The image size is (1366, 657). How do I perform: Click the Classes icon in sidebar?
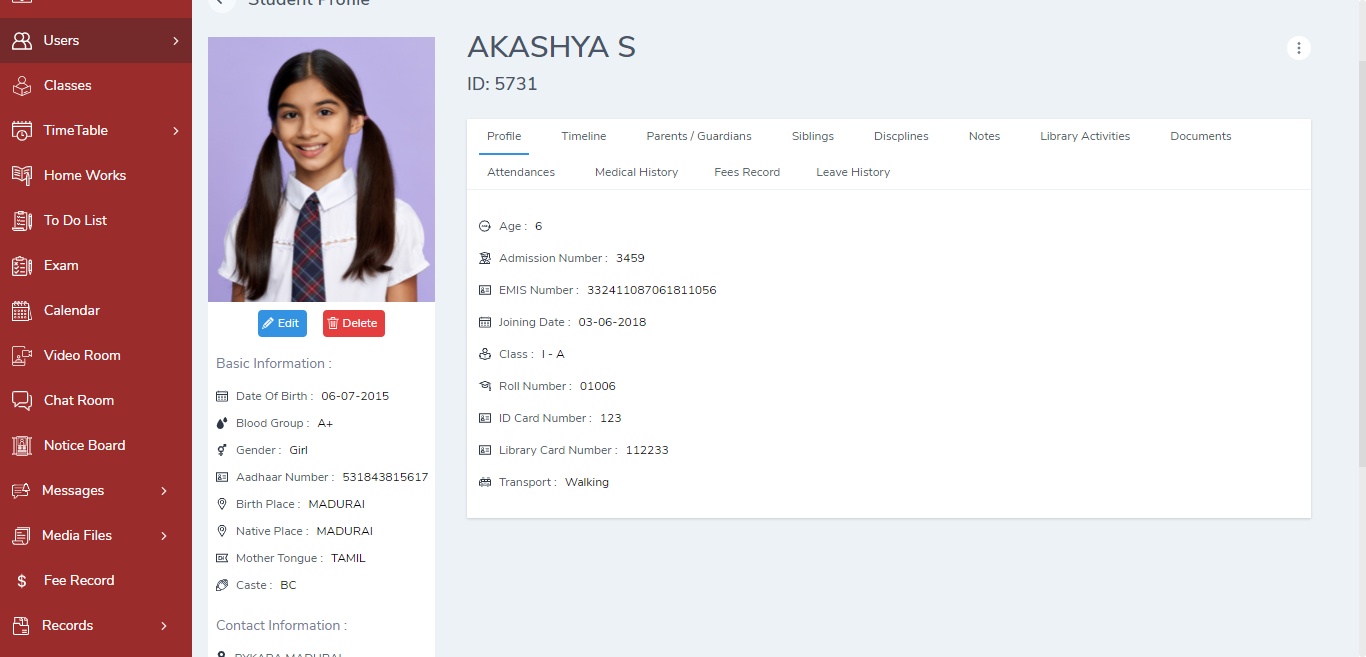22,86
